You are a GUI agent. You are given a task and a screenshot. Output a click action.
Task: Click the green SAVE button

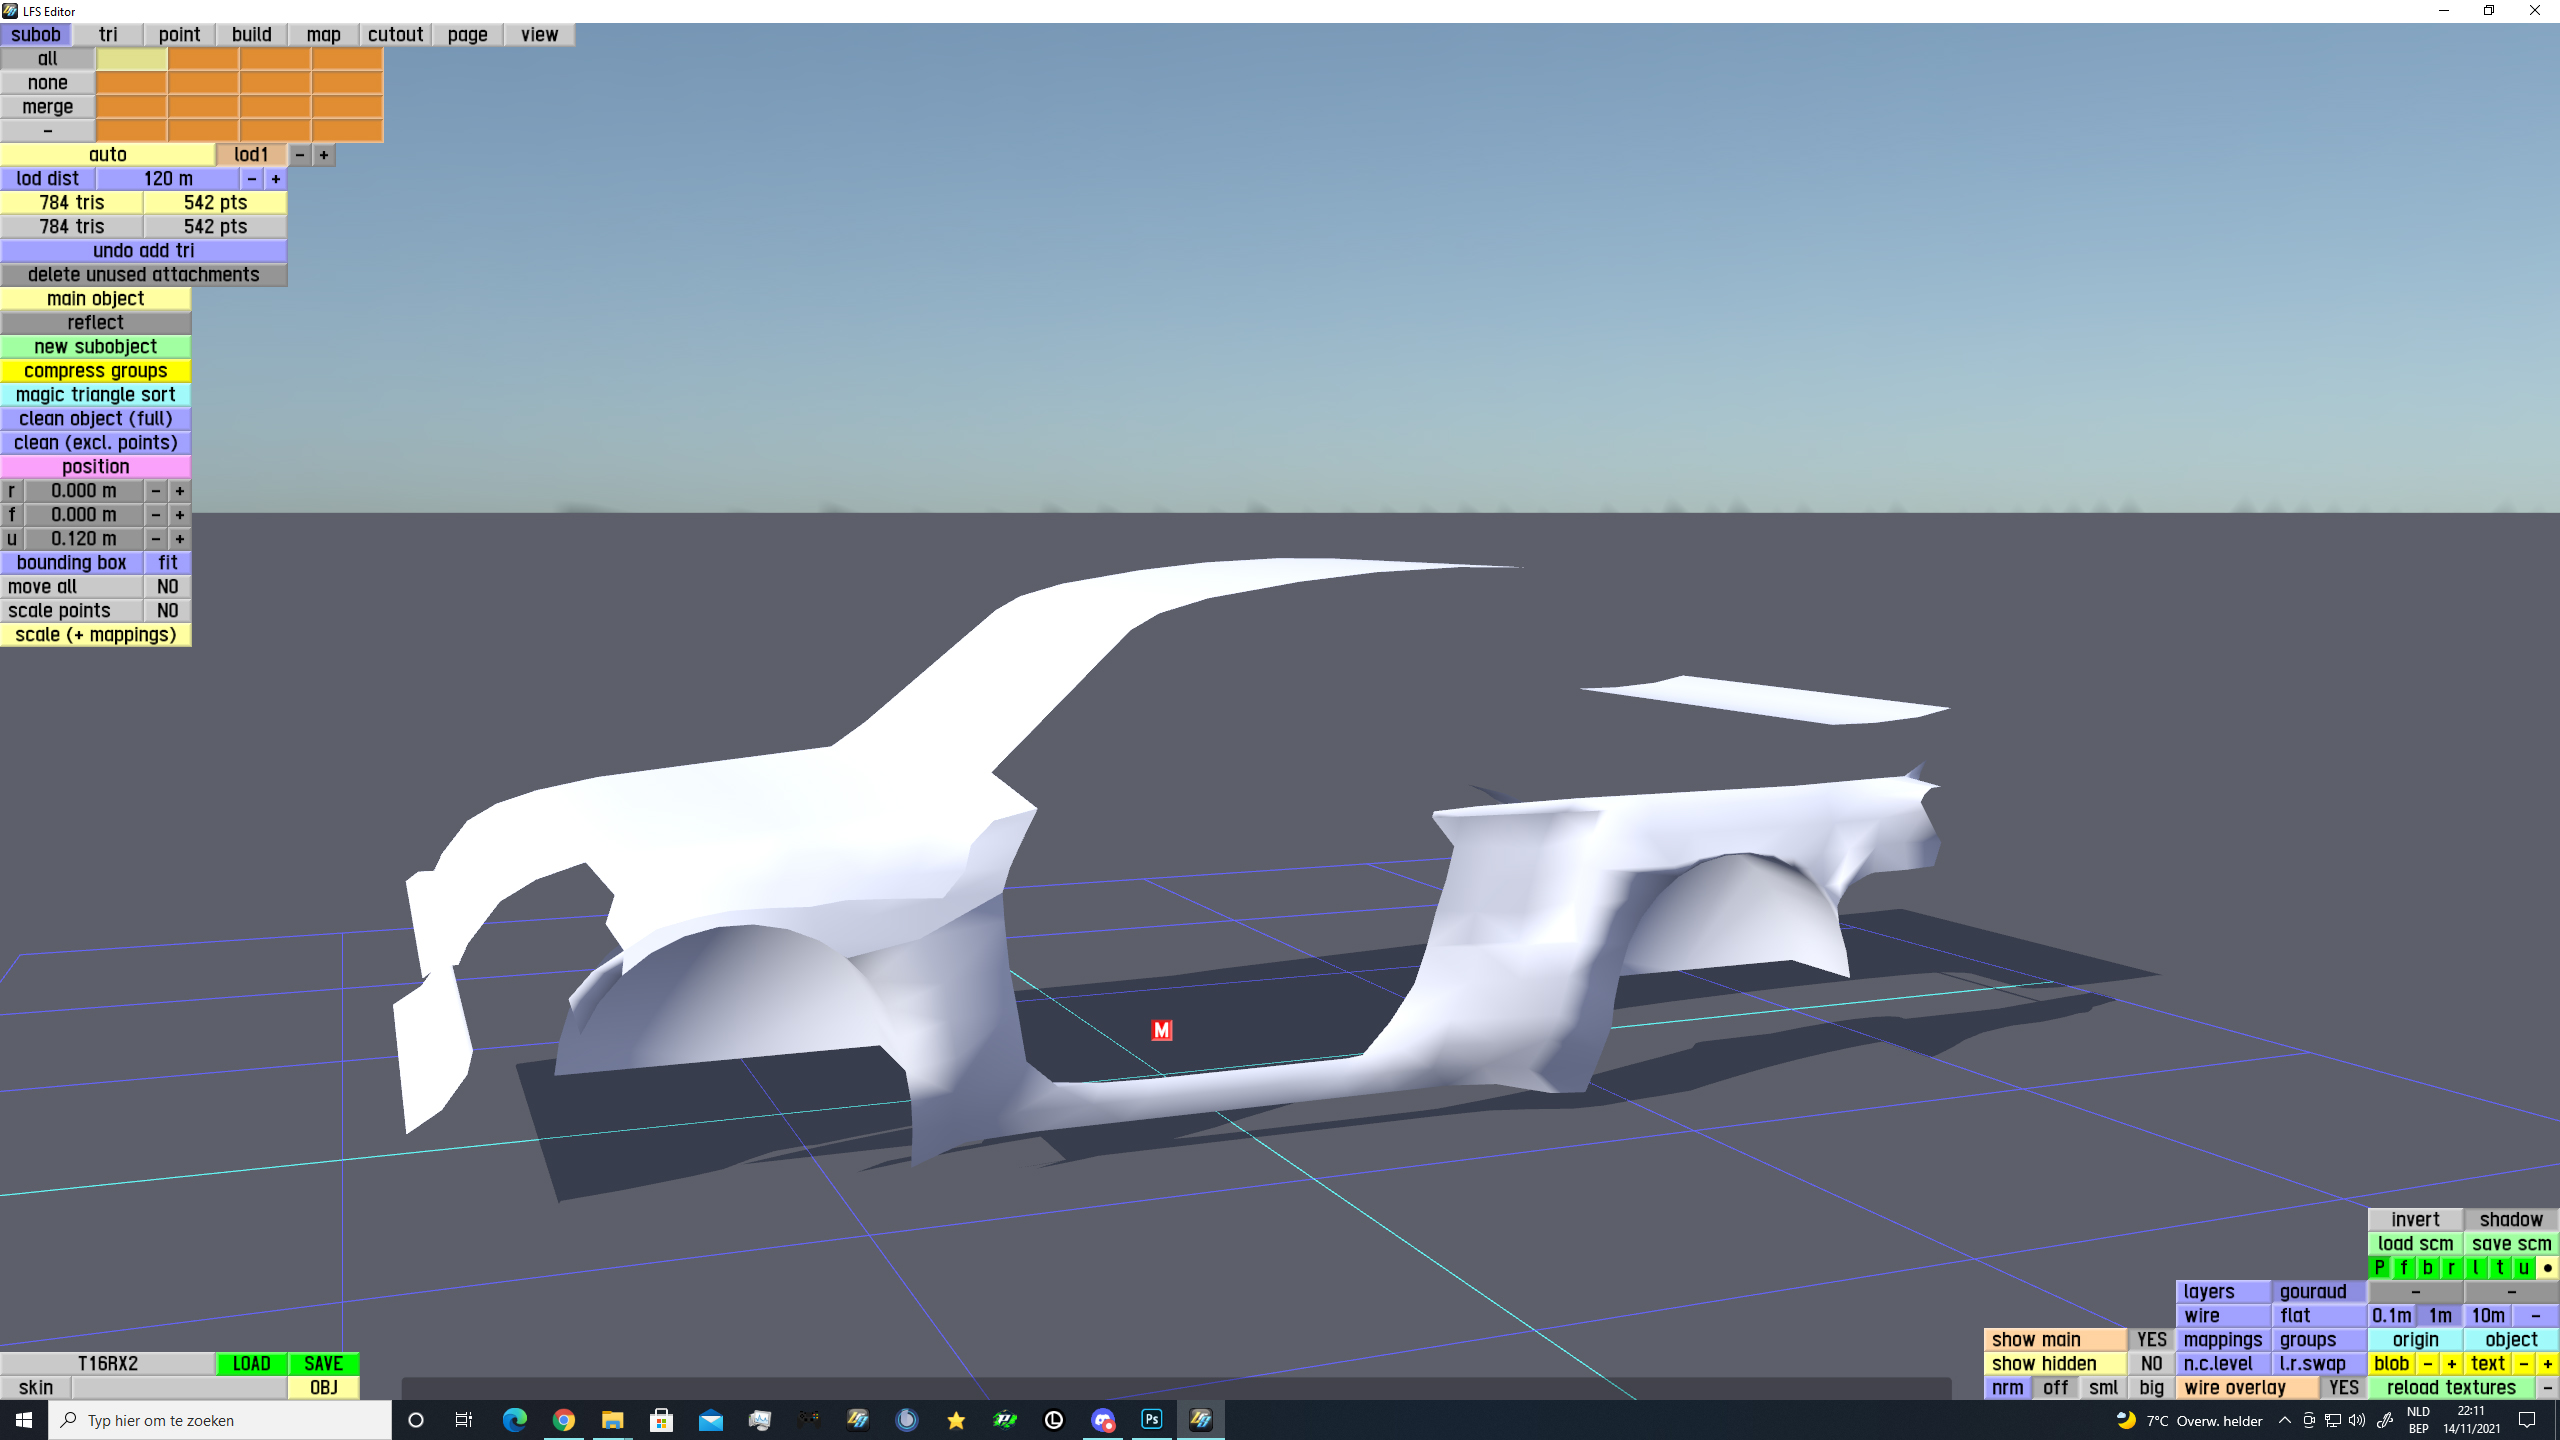click(323, 1364)
